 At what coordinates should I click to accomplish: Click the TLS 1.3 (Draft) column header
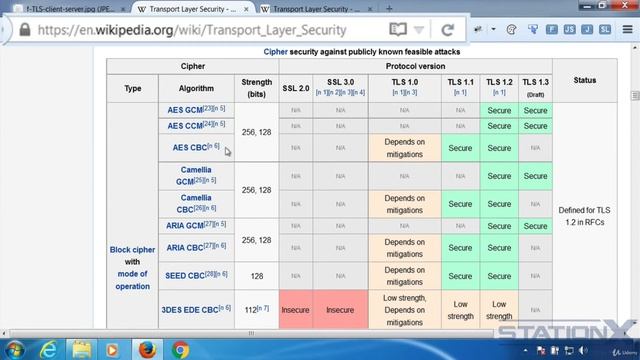(x=535, y=88)
